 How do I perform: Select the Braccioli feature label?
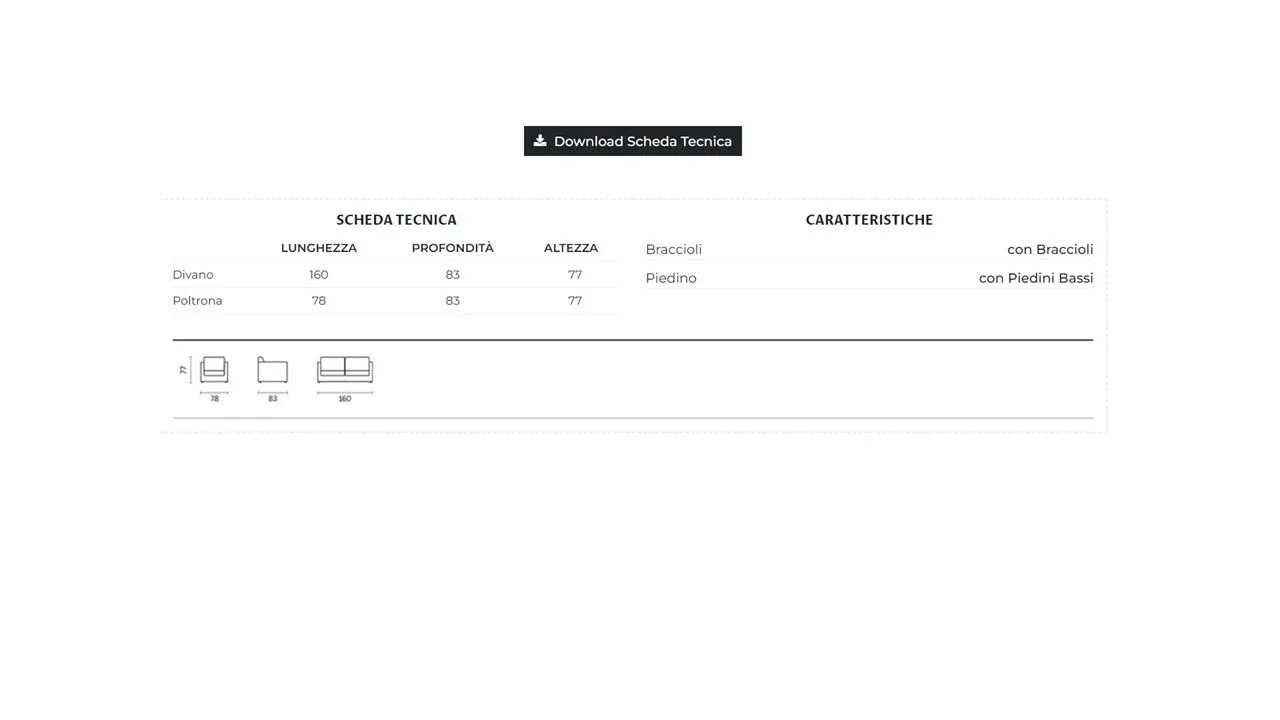(674, 250)
